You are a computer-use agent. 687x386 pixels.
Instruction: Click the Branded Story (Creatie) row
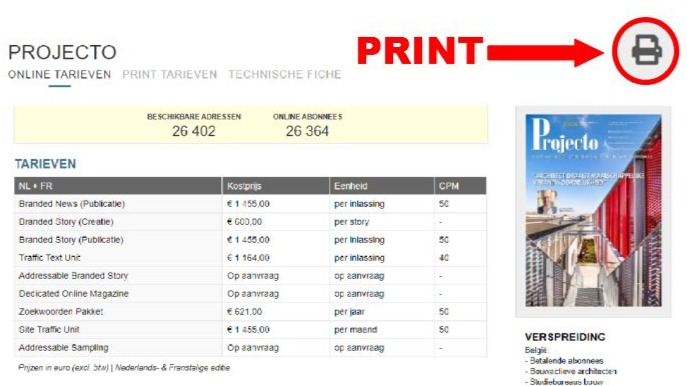pyautogui.click(x=250, y=222)
